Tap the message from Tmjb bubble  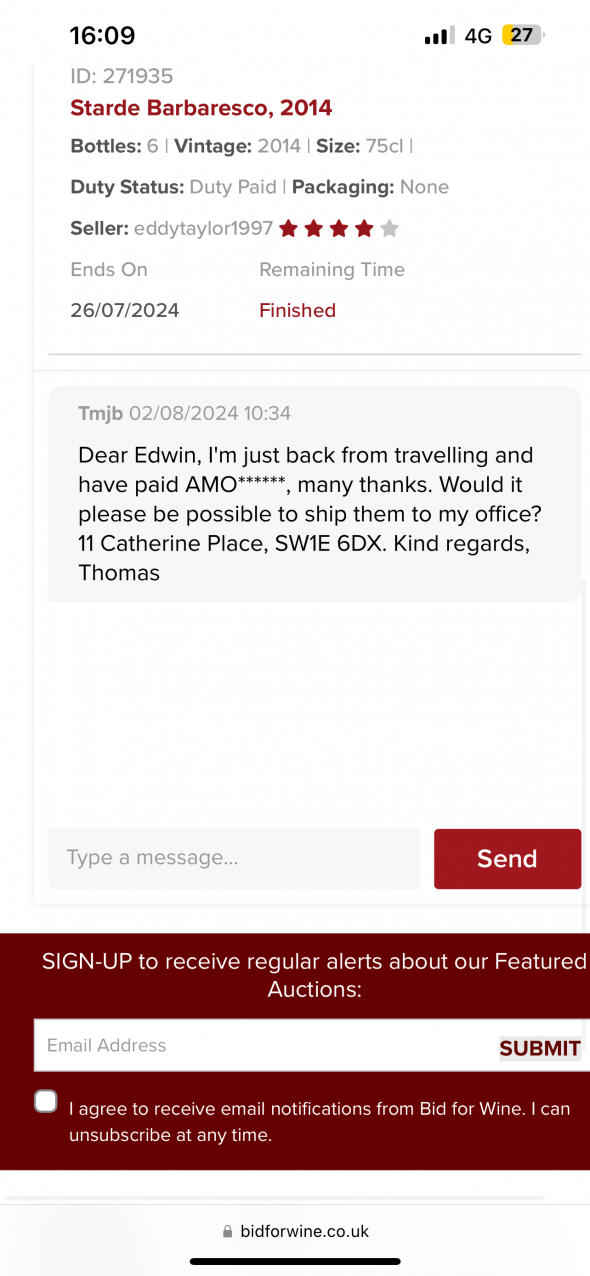315,494
